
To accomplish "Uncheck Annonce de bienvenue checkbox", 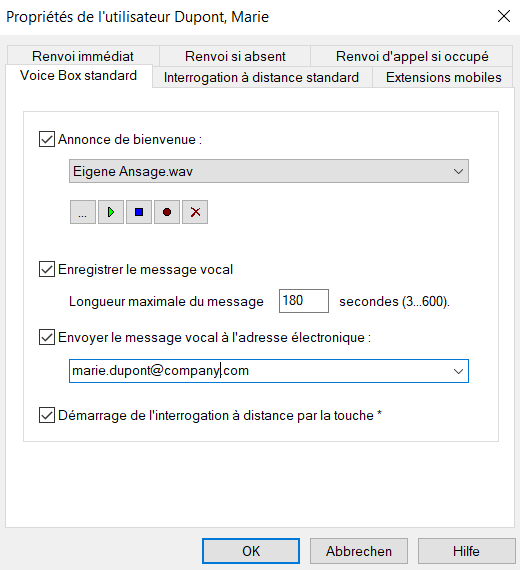I will [47, 139].
